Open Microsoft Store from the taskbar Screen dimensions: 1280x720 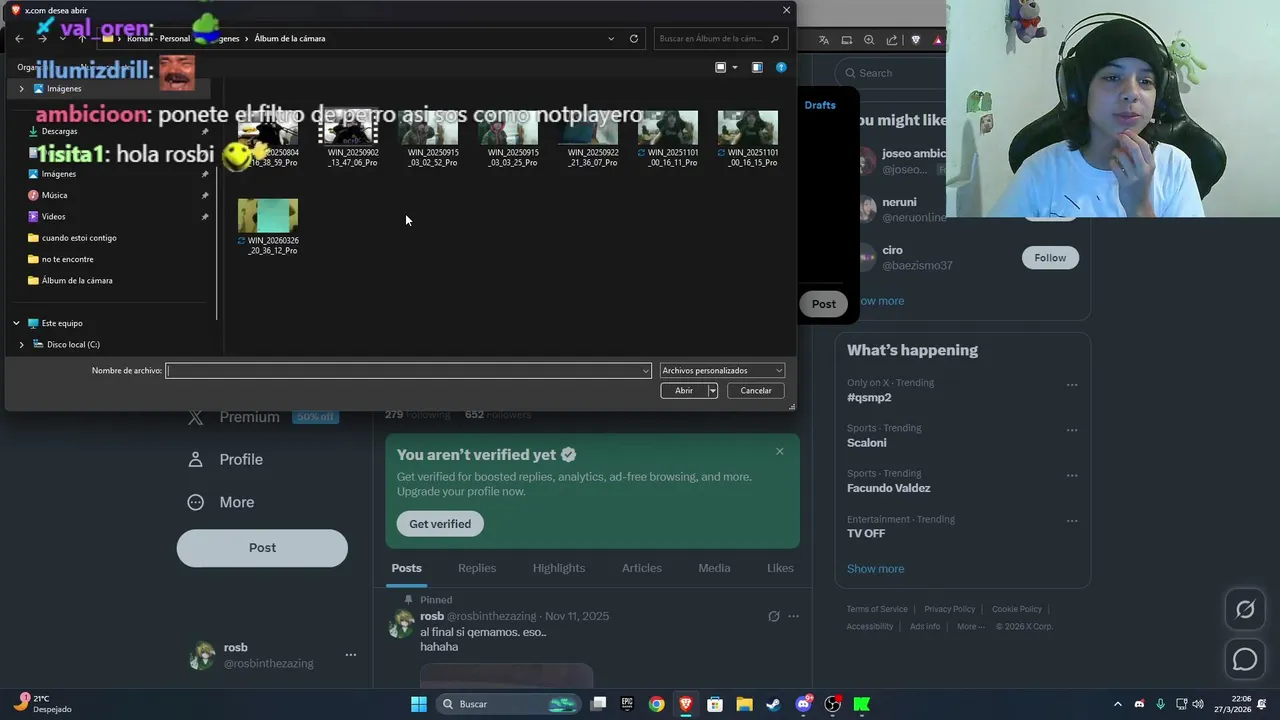[x=715, y=704]
